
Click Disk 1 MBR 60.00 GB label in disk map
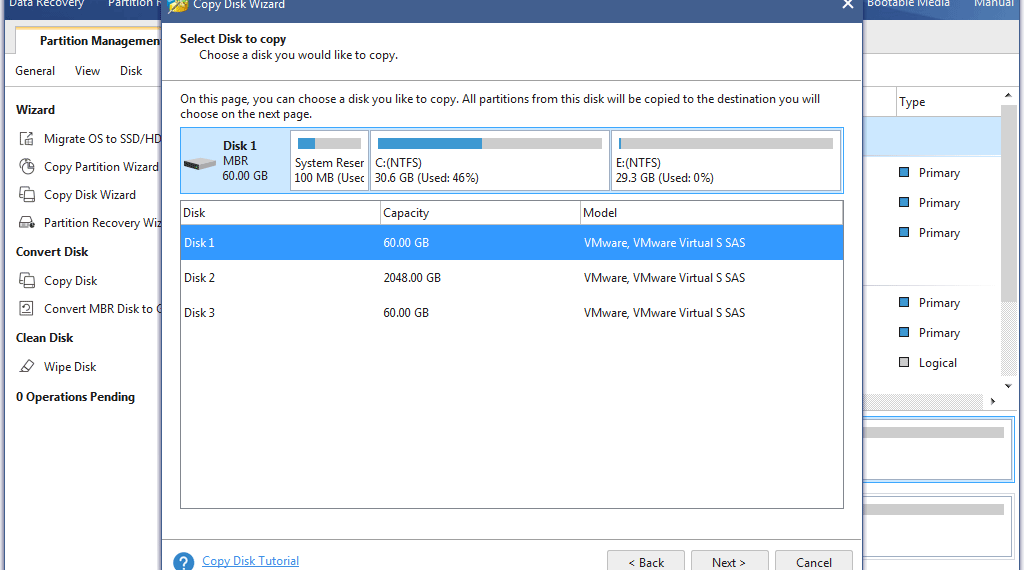tap(244, 161)
